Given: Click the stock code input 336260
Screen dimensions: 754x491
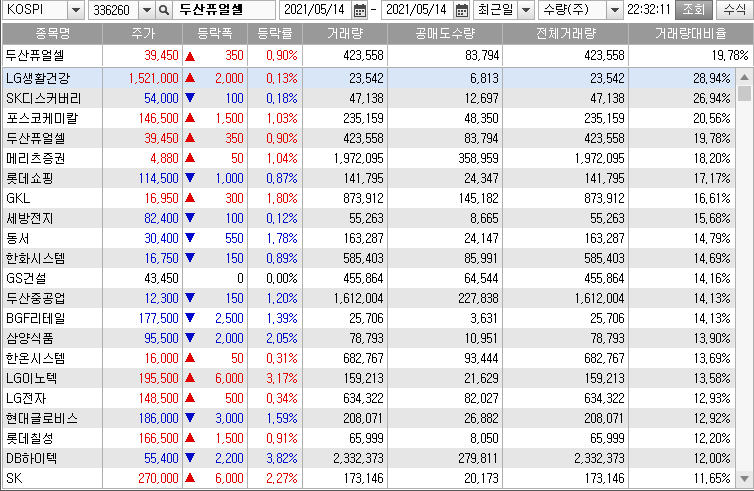Looking at the screenshot, I should [114, 10].
